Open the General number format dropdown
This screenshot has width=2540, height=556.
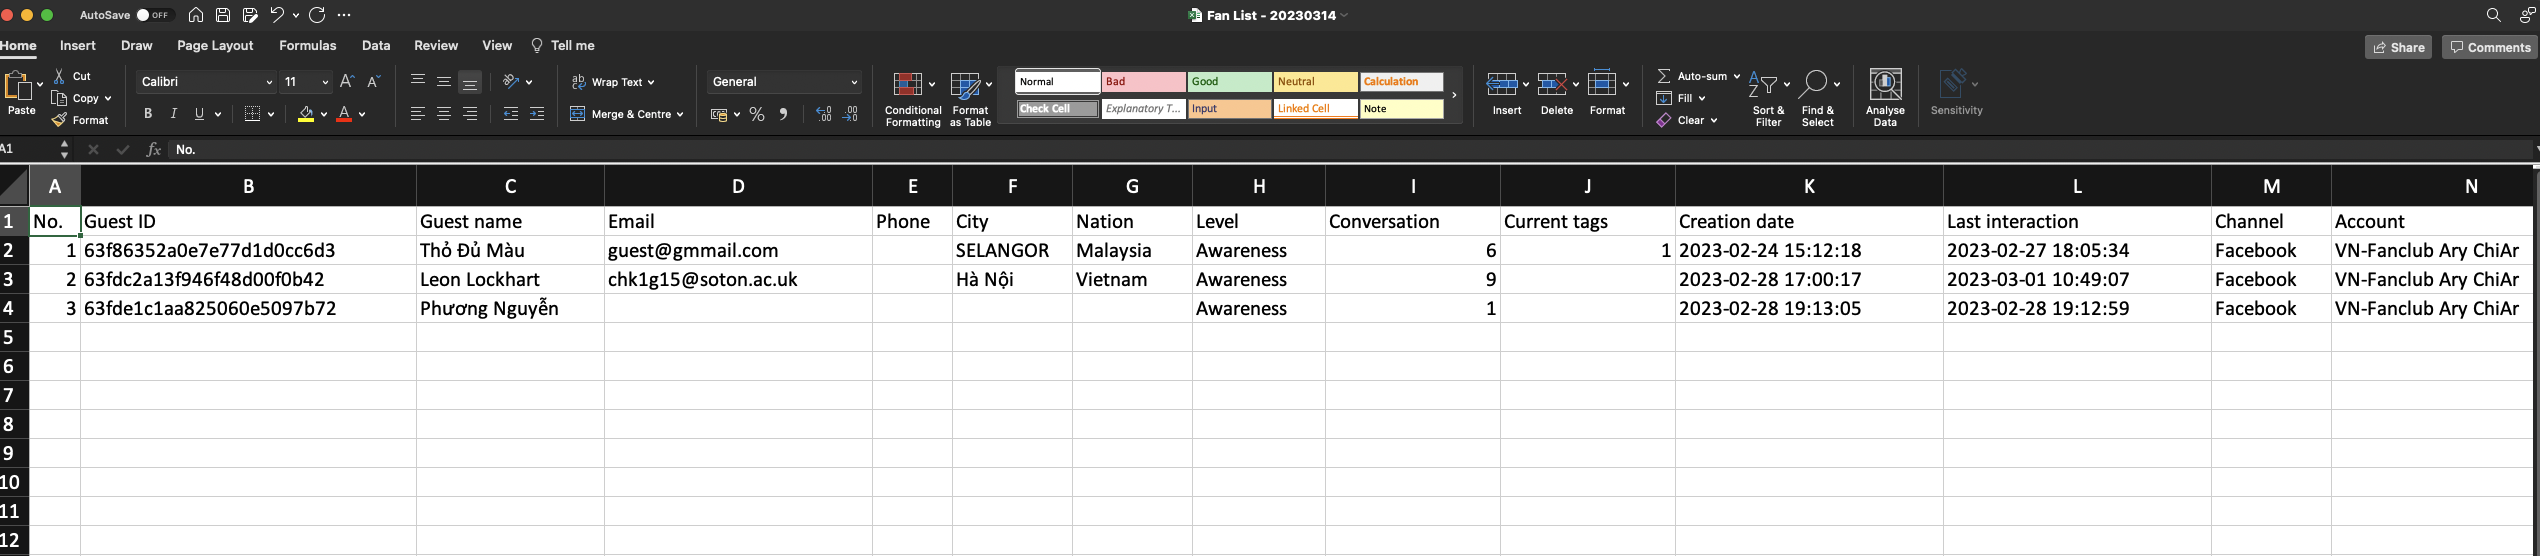pos(853,82)
